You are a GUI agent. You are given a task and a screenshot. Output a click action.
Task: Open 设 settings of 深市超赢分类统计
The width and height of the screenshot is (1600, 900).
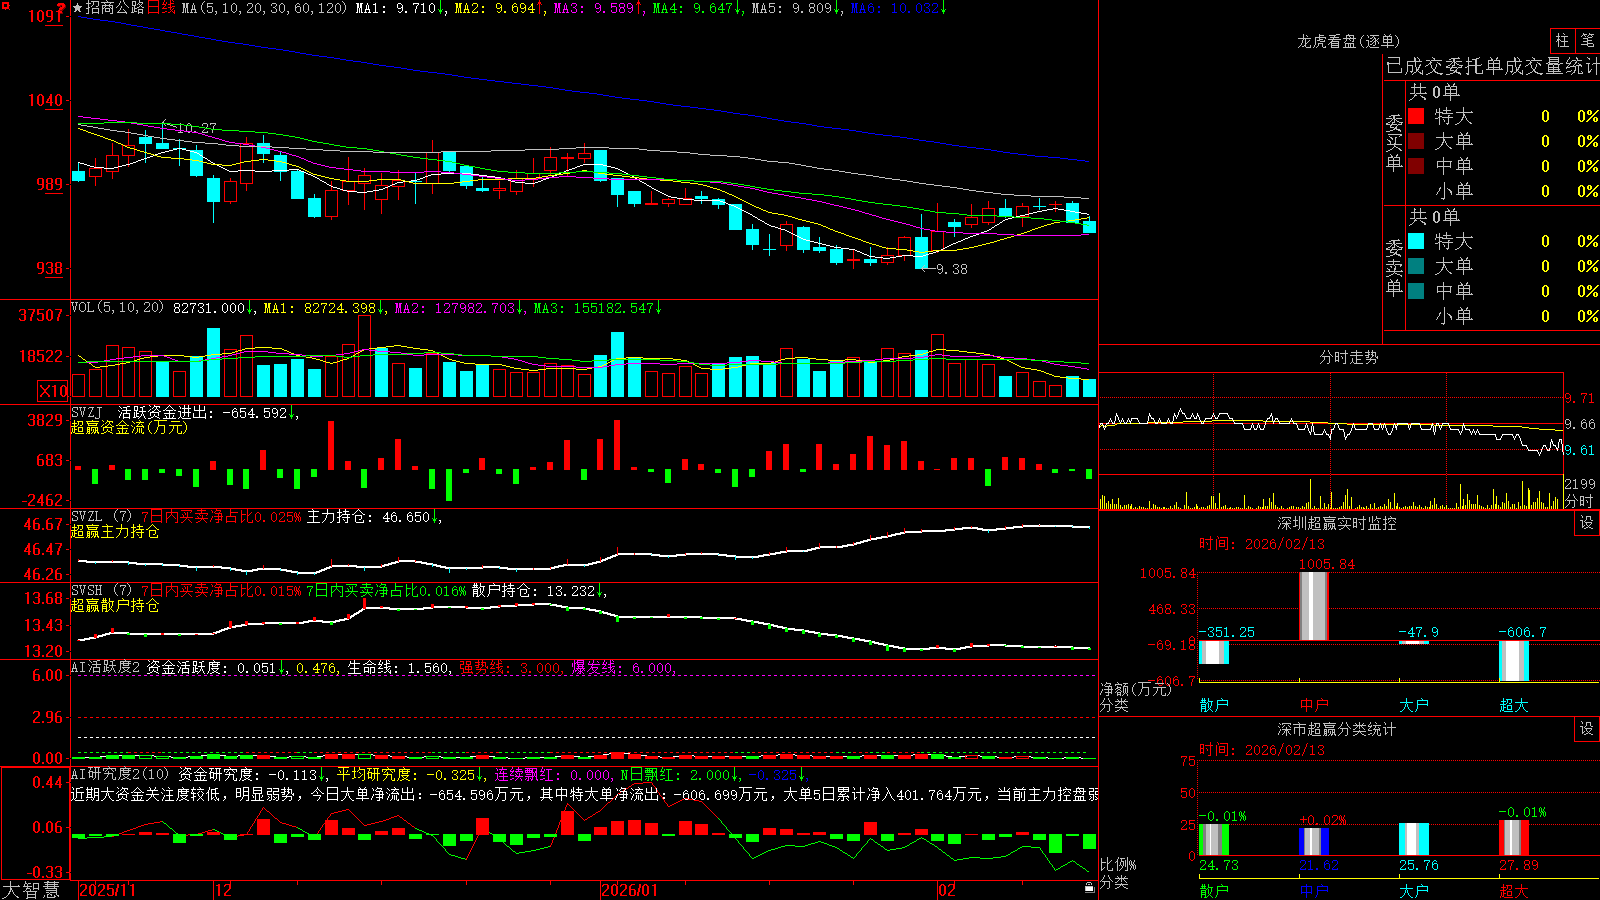pos(1587,729)
